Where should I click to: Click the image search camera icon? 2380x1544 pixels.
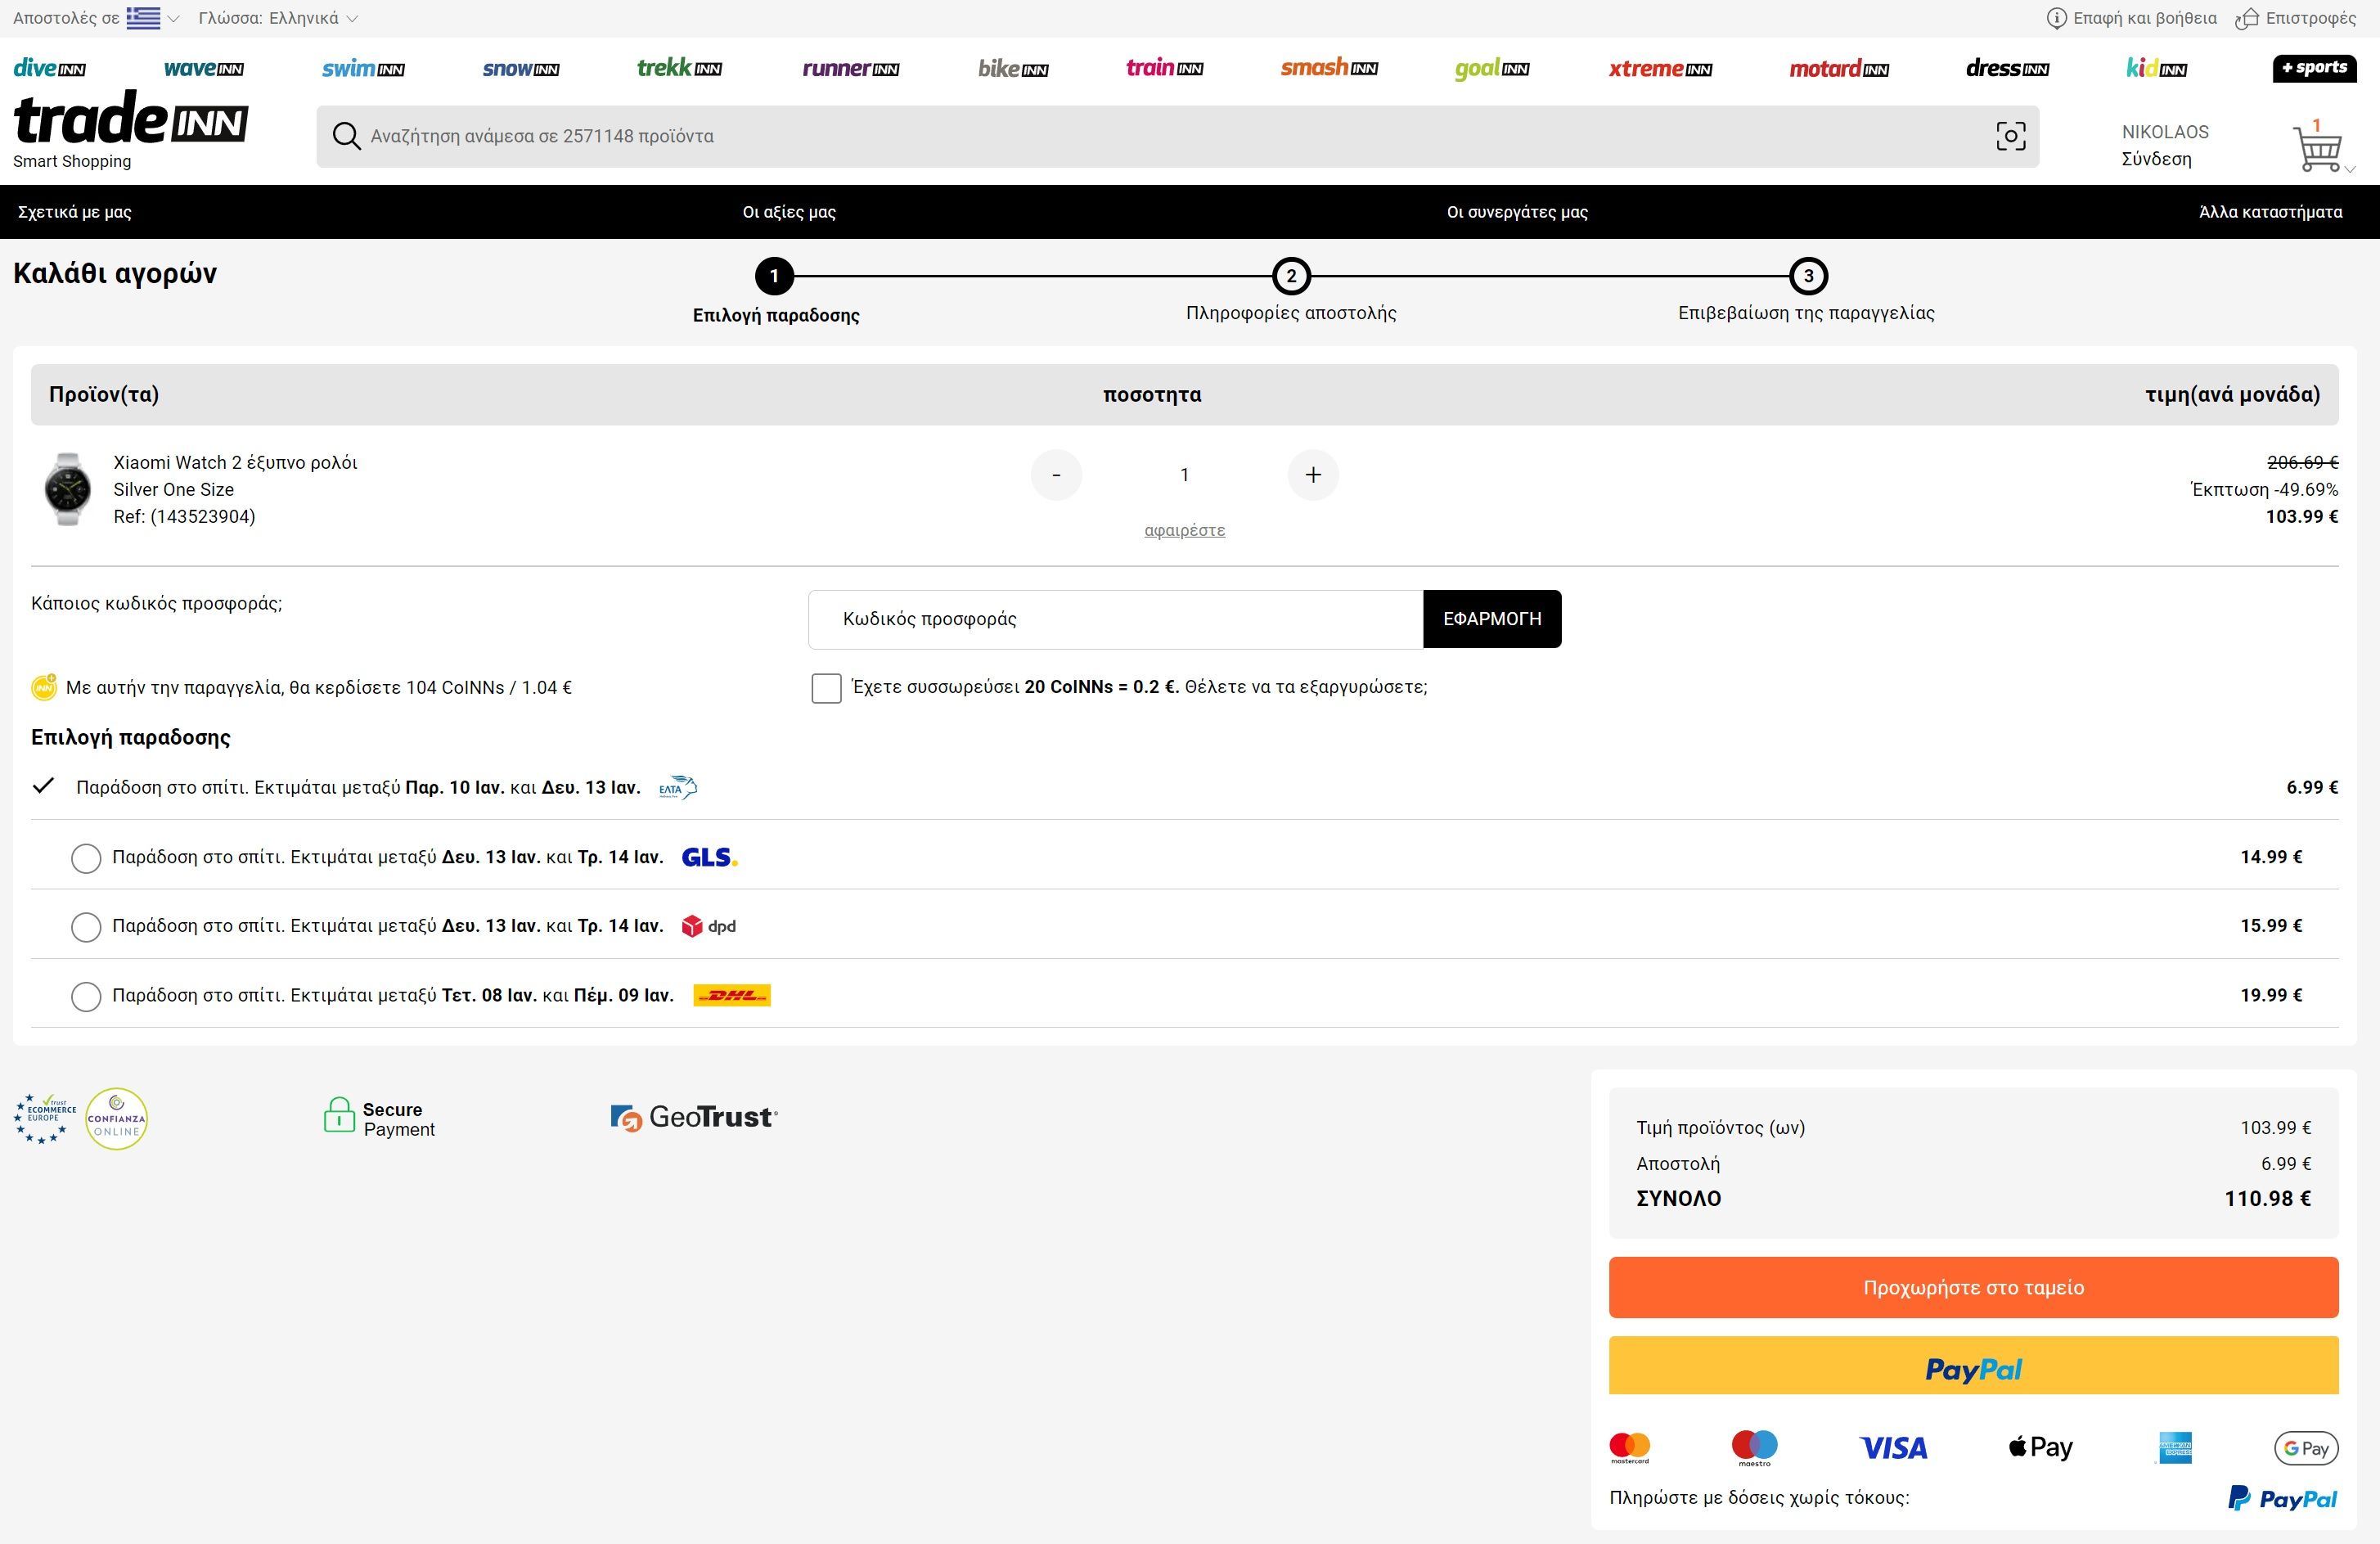[x=2010, y=136]
